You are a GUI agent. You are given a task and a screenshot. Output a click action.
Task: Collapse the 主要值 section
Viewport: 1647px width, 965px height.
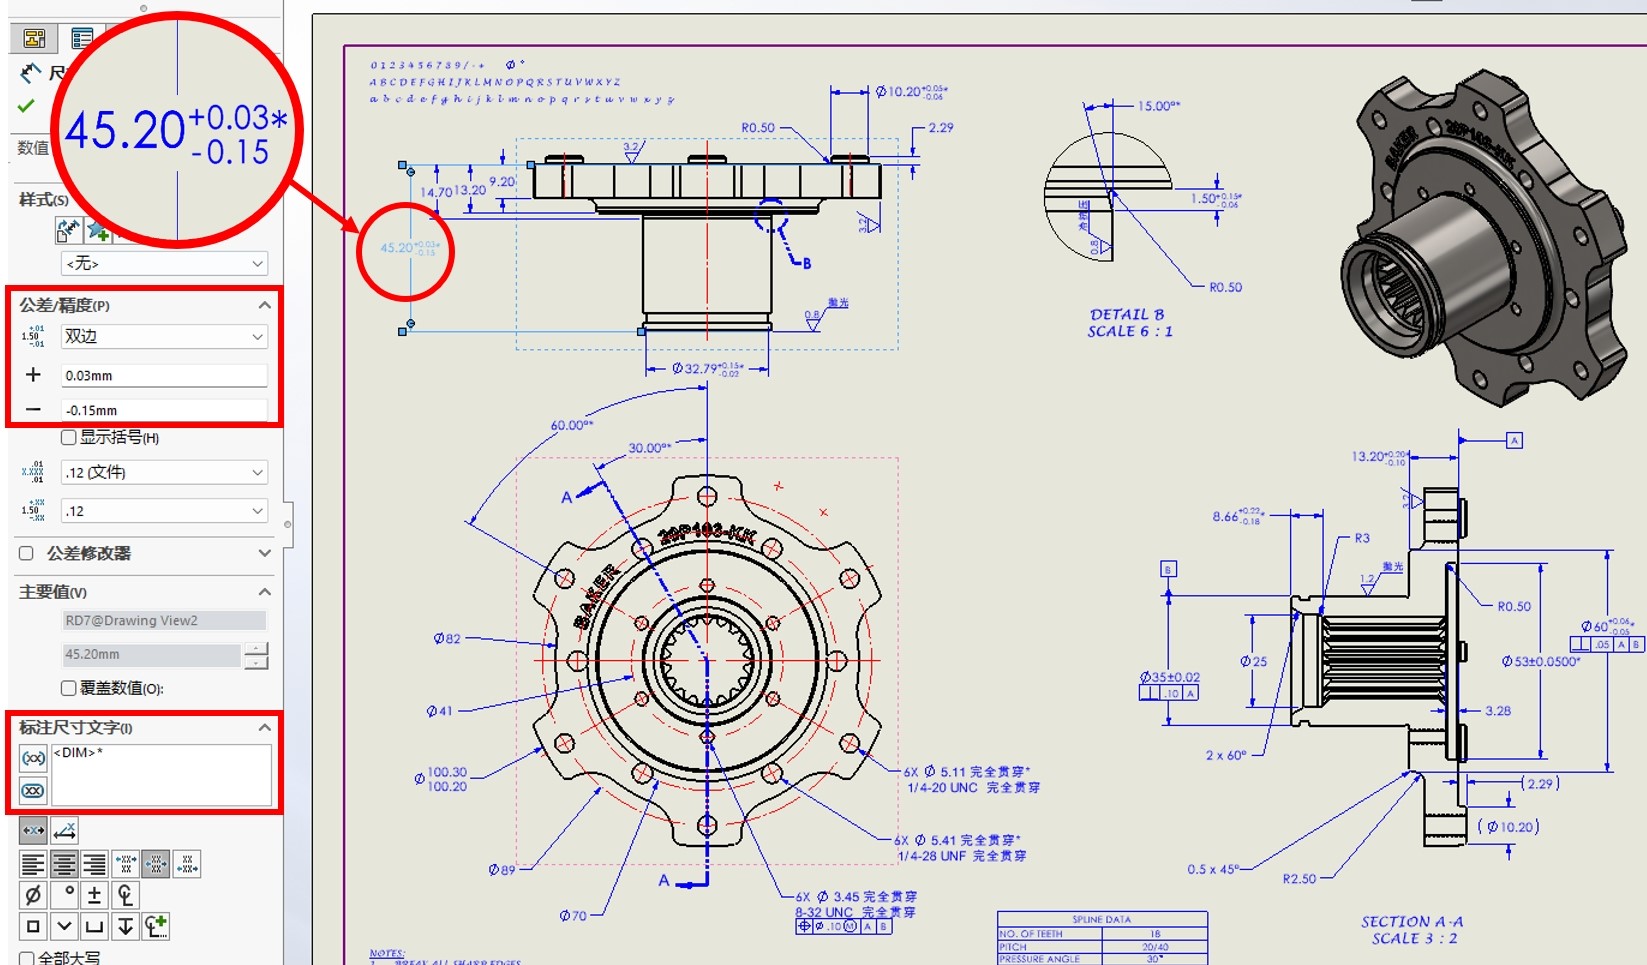[264, 592]
